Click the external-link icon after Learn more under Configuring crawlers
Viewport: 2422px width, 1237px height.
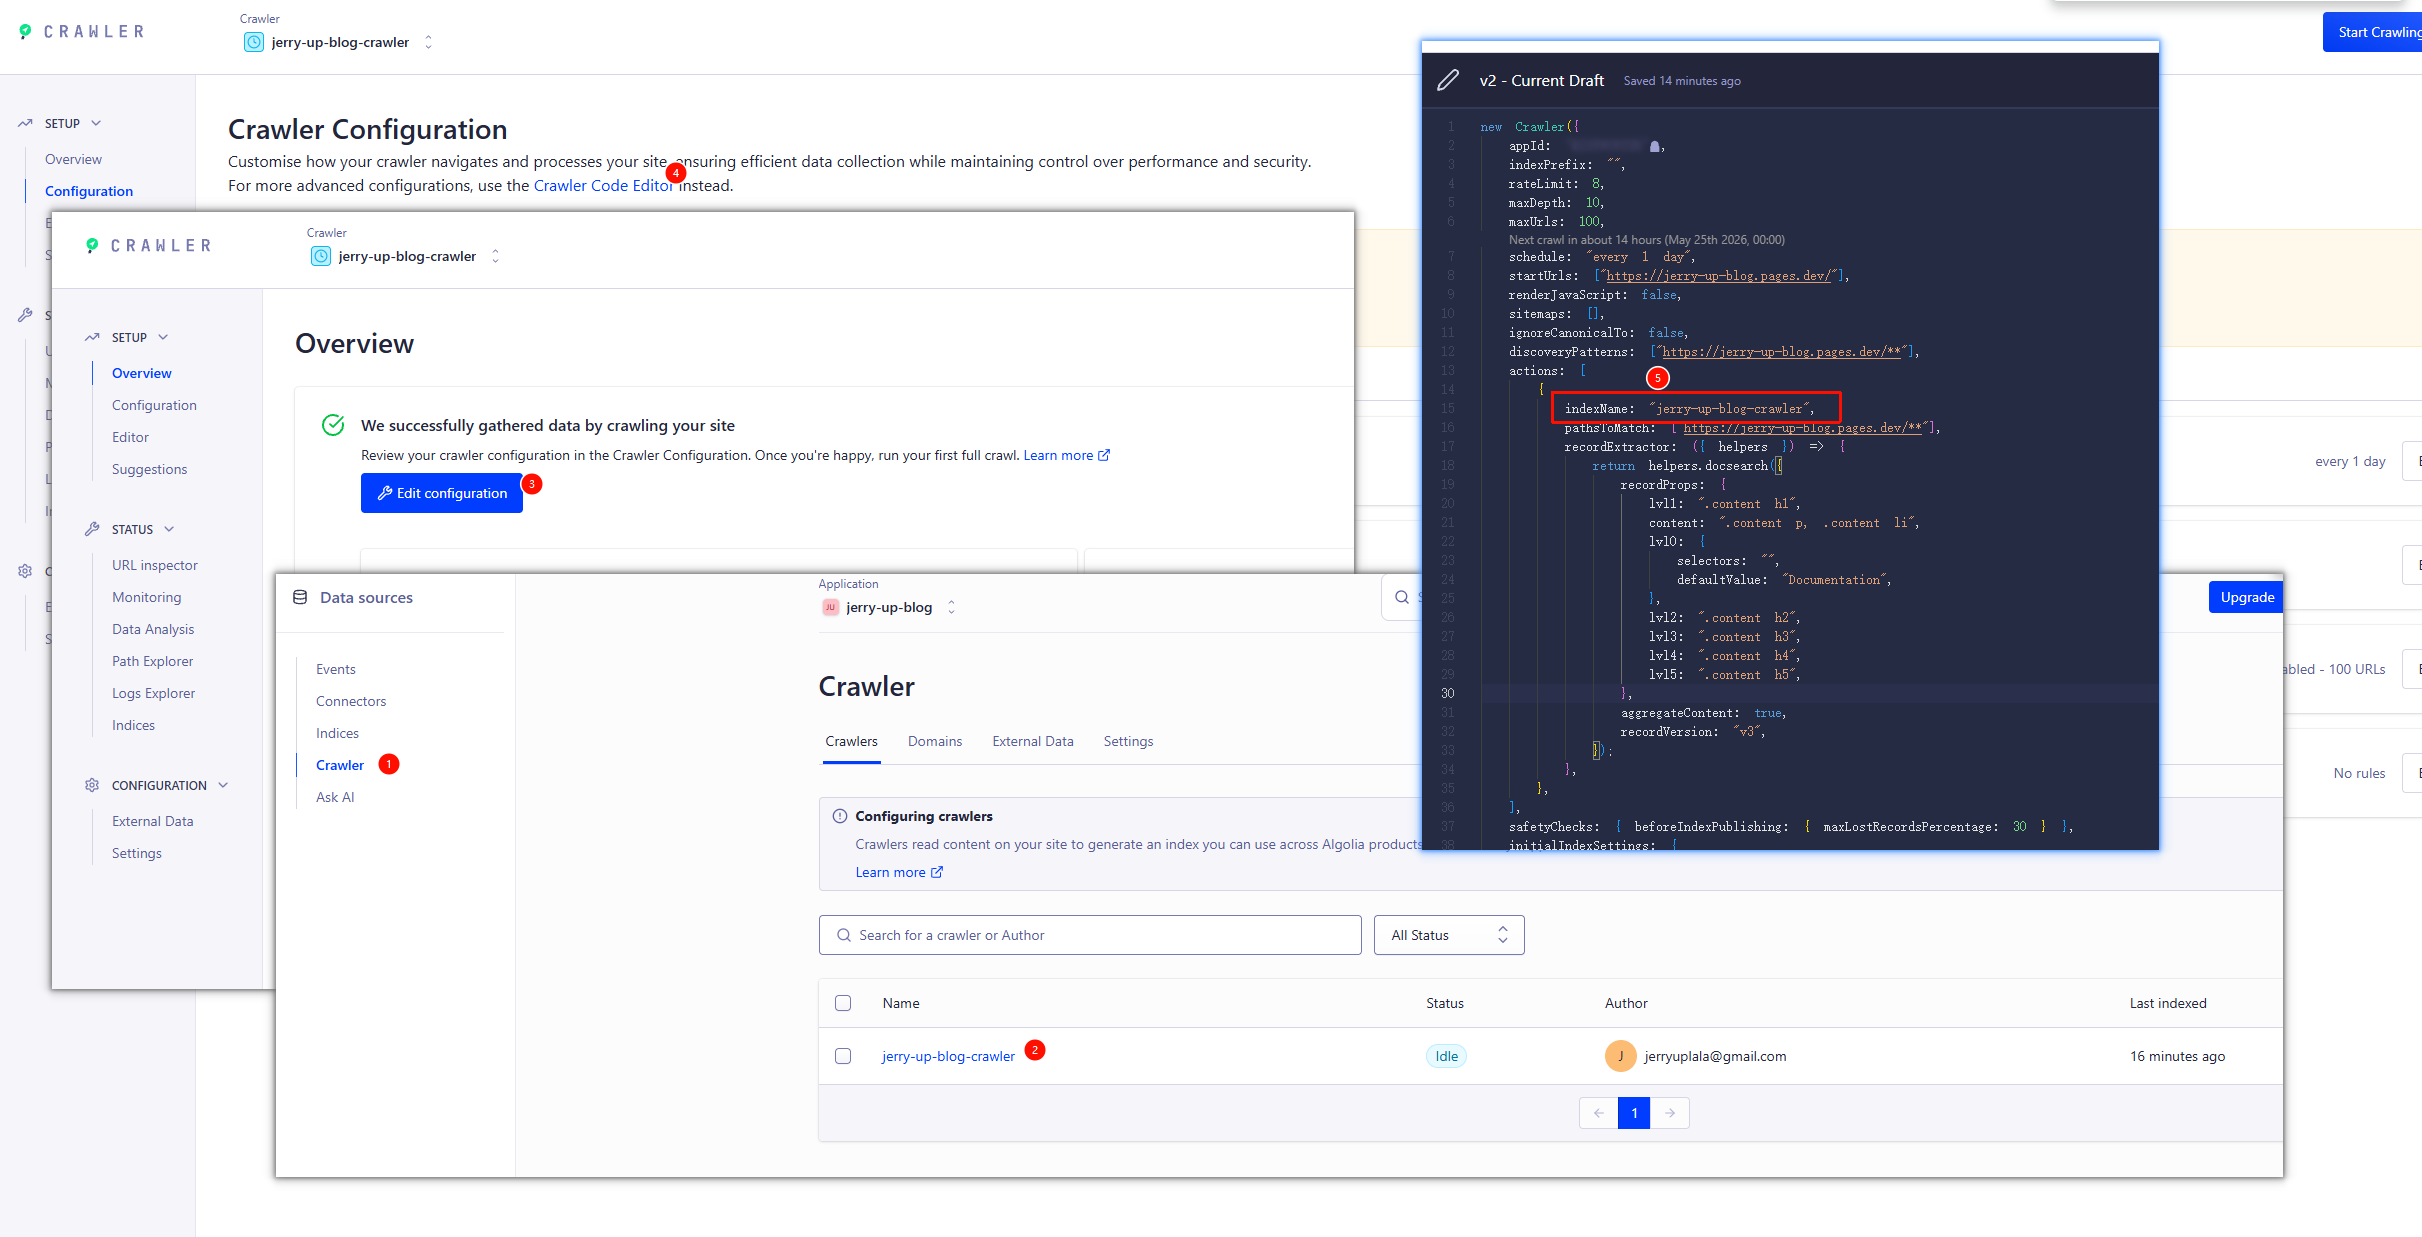pyautogui.click(x=937, y=873)
